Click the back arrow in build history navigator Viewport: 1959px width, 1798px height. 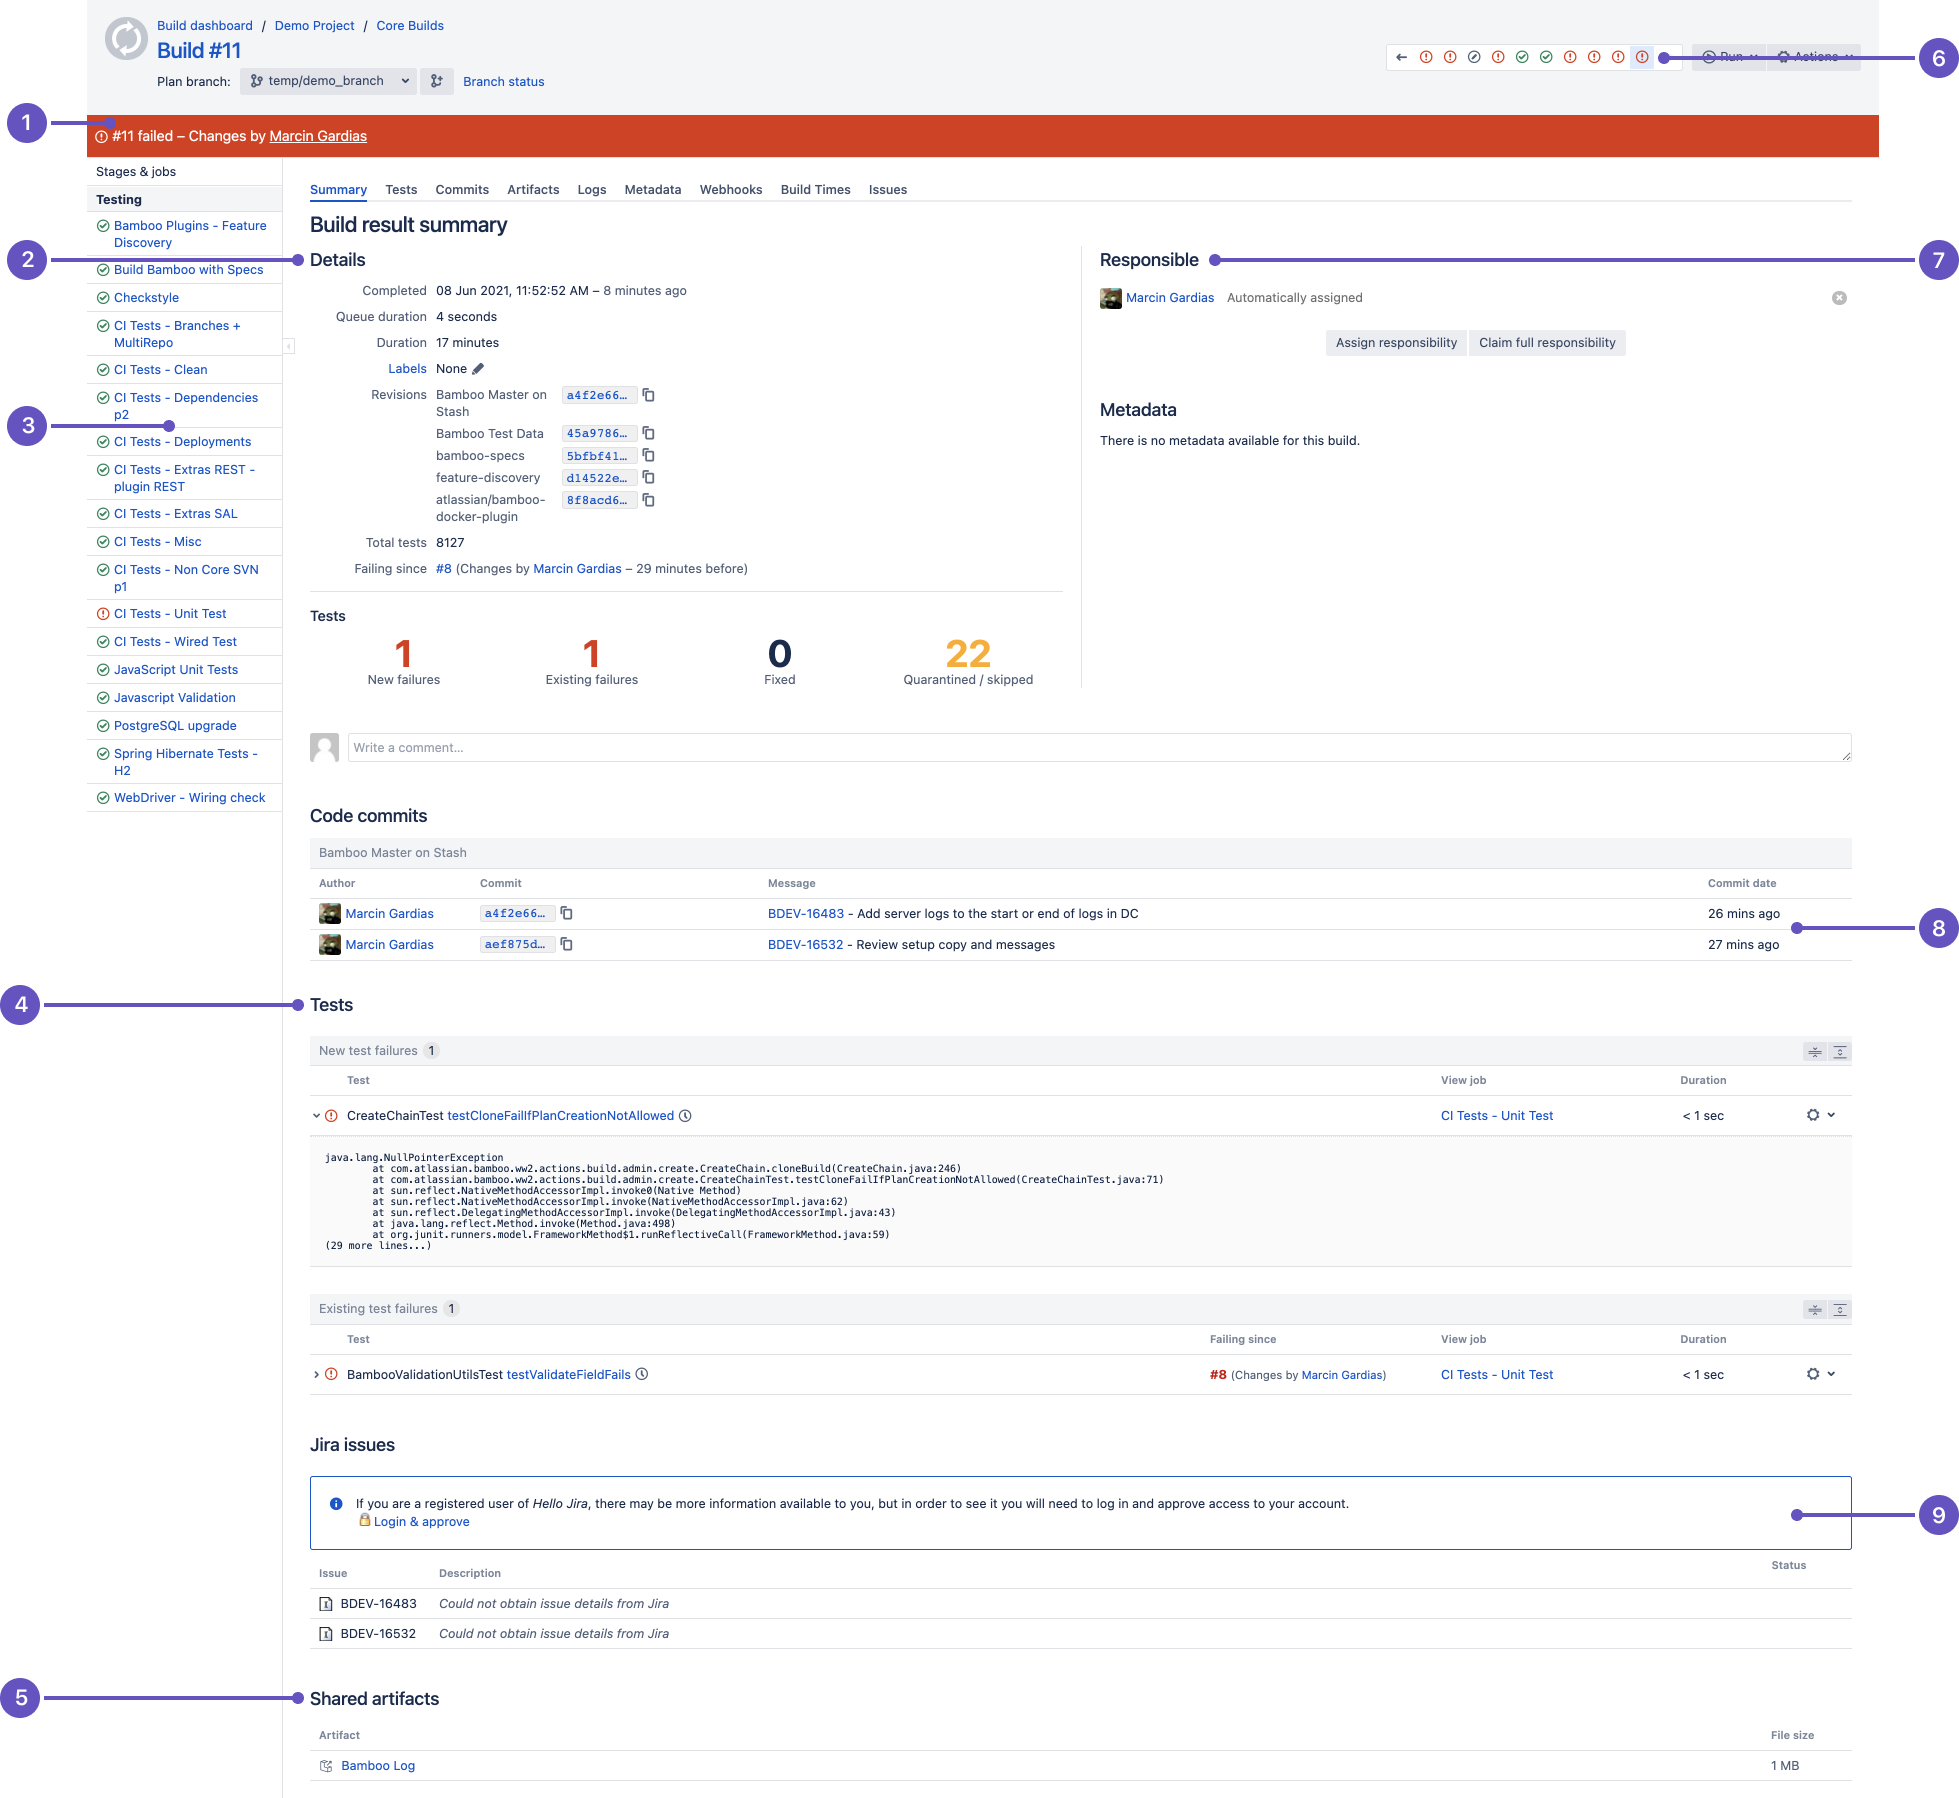click(1402, 57)
